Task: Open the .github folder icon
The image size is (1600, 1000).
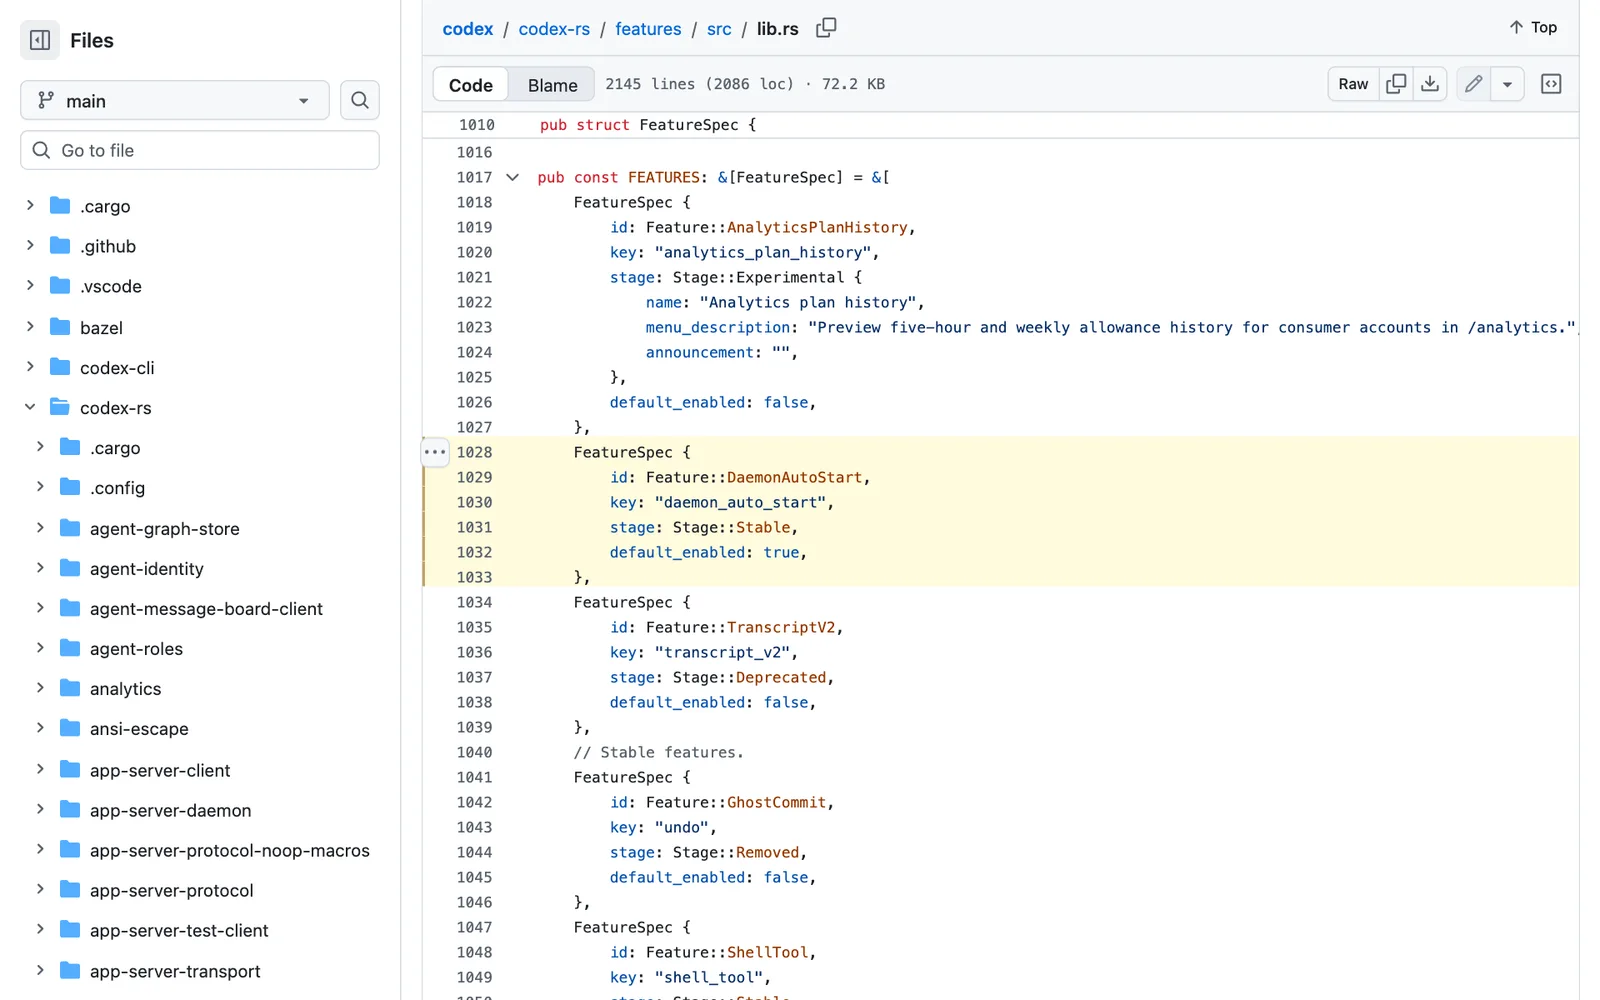Action: [60, 246]
